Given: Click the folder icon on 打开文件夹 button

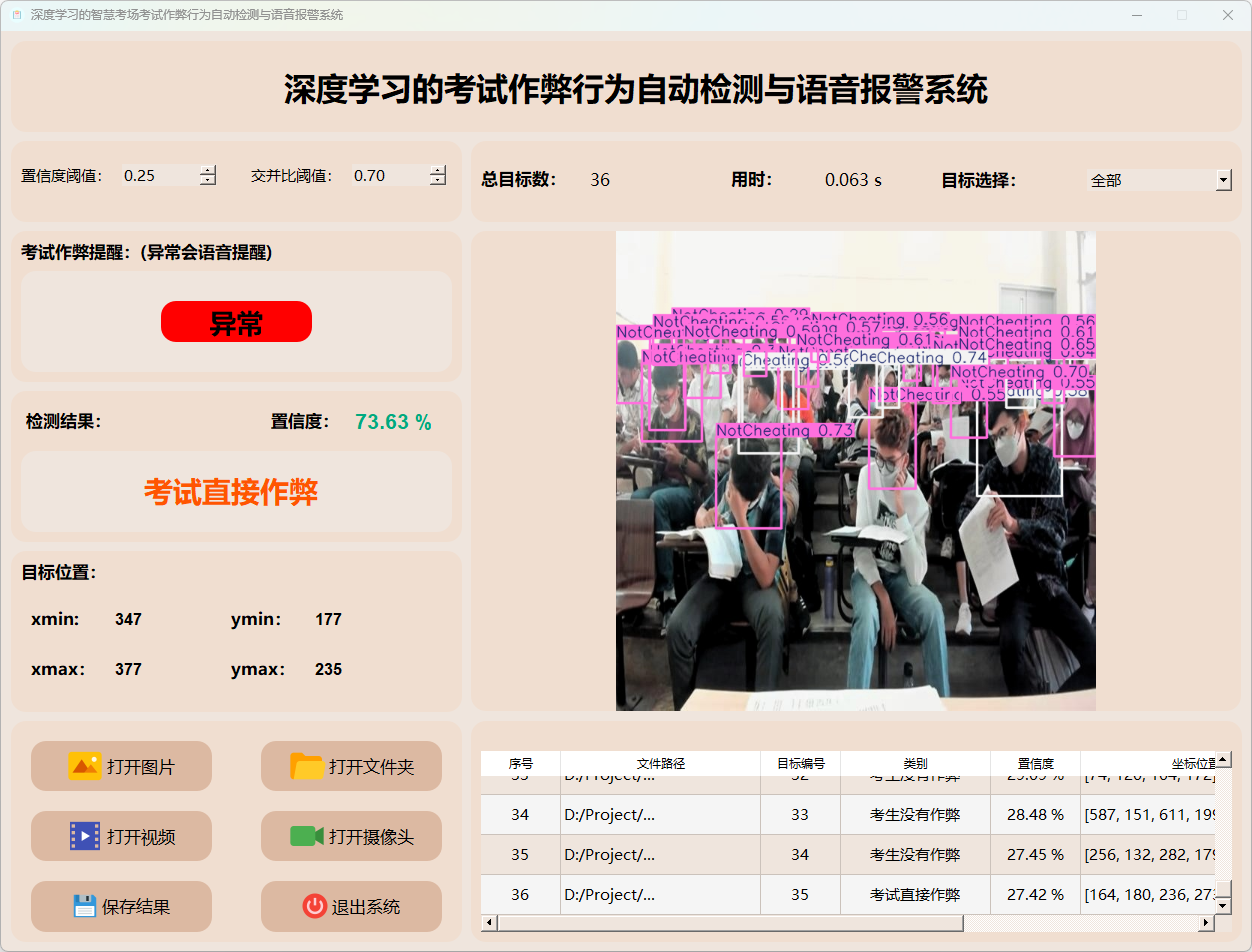Looking at the screenshot, I should click(307, 766).
